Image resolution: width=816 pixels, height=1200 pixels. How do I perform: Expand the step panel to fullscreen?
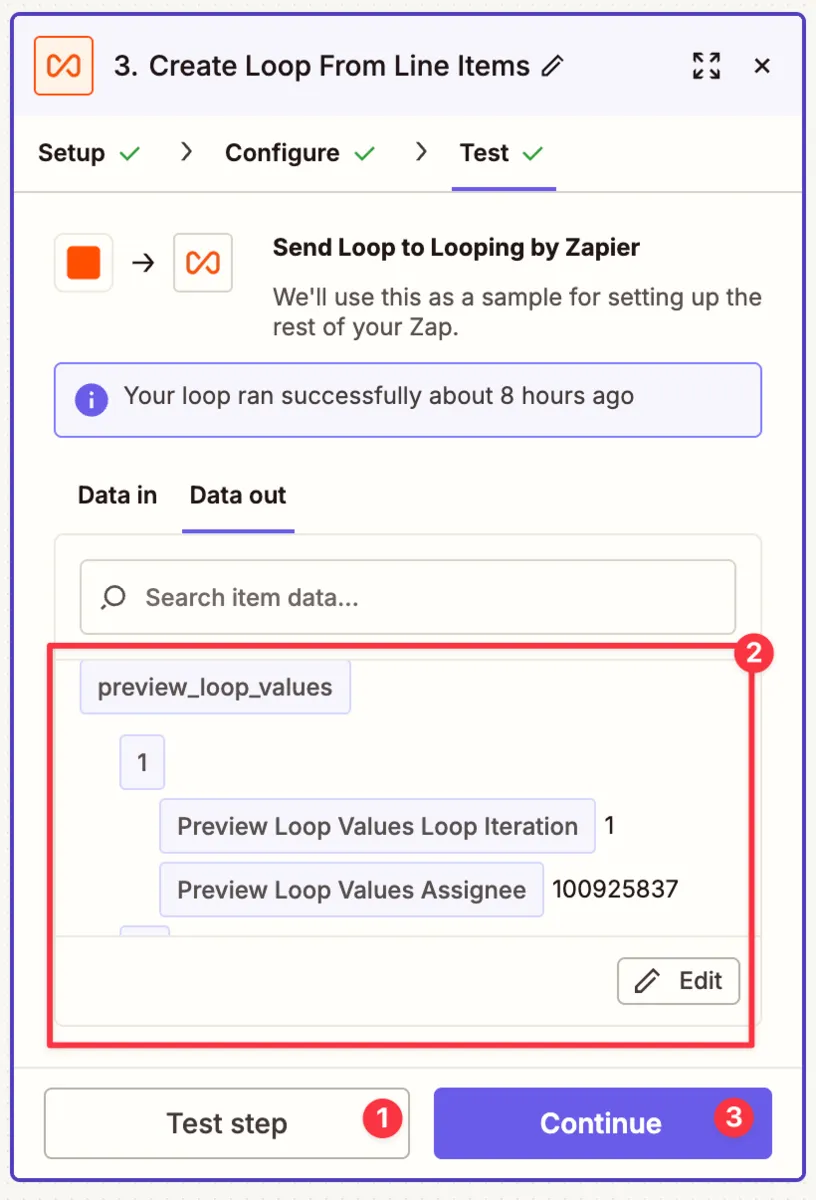click(x=706, y=66)
